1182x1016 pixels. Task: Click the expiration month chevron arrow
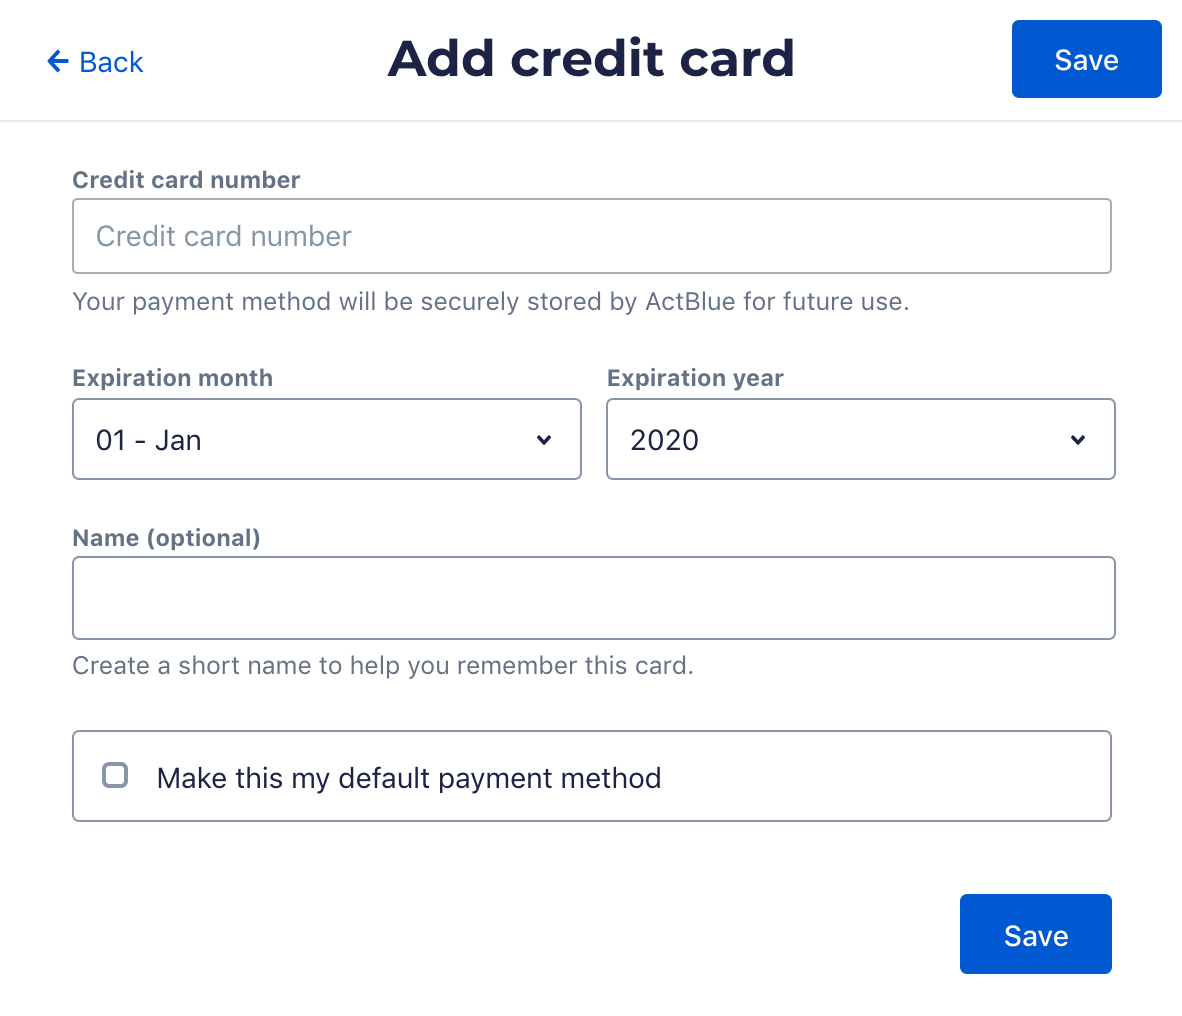tap(544, 440)
